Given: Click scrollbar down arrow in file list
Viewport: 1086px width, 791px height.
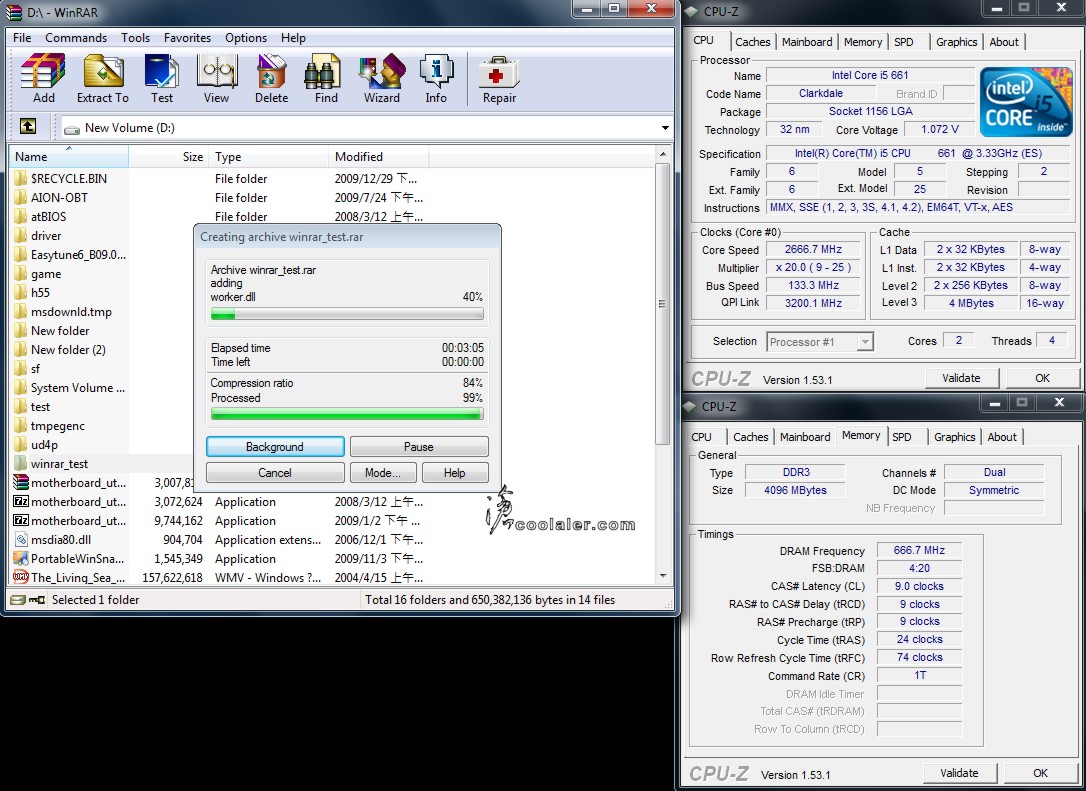Looking at the screenshot, I should tap(663, 576).
